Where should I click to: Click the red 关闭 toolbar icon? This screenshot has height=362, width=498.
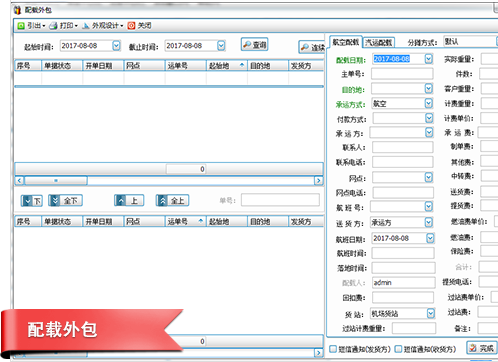[x=132, y=26]
